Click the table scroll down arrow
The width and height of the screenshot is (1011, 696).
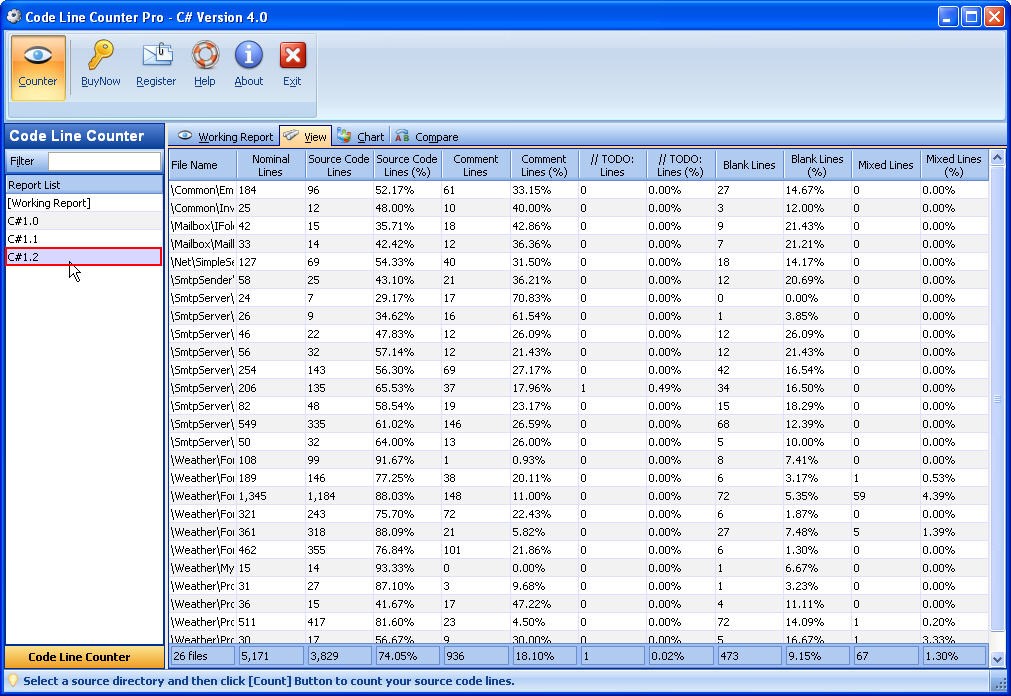(x=997, y=659)
